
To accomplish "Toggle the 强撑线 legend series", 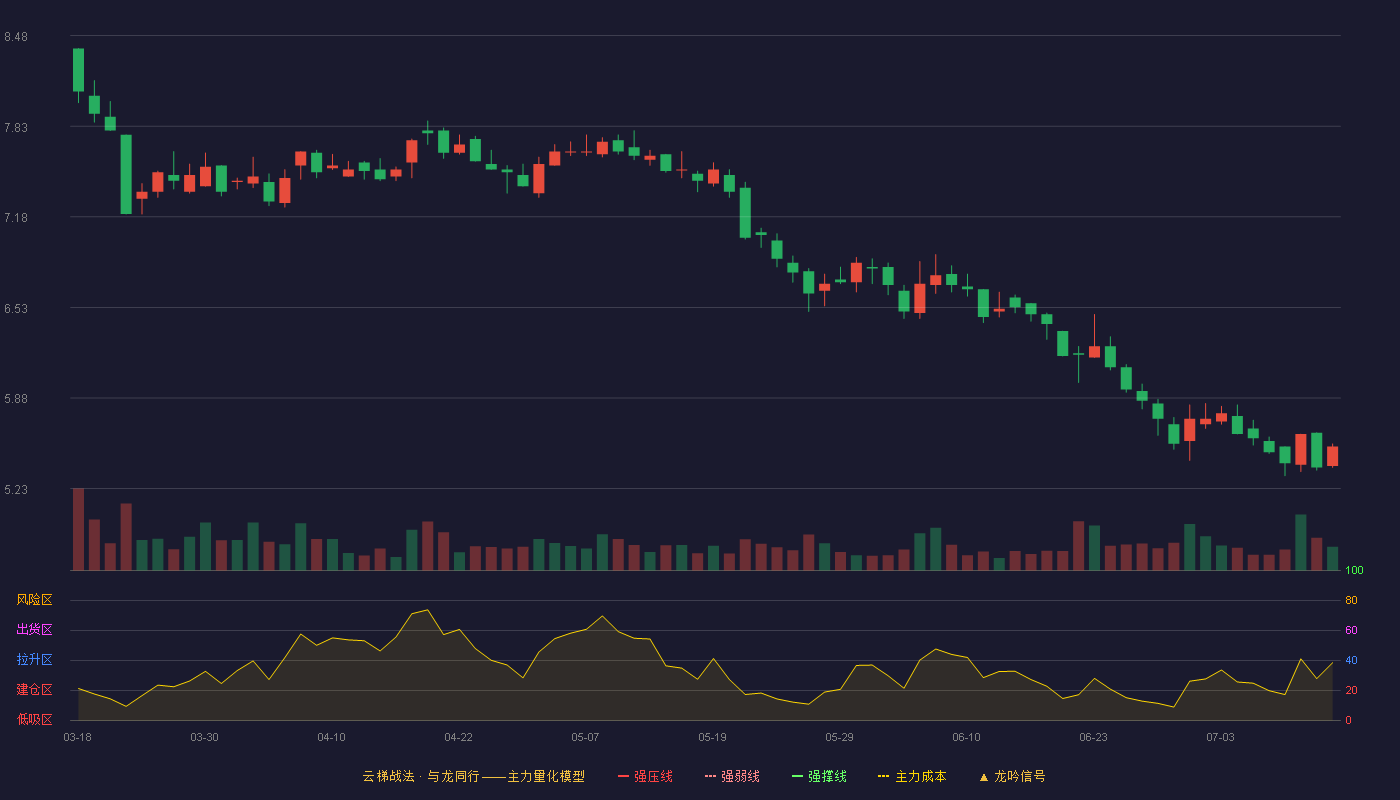I will (819, 776).
